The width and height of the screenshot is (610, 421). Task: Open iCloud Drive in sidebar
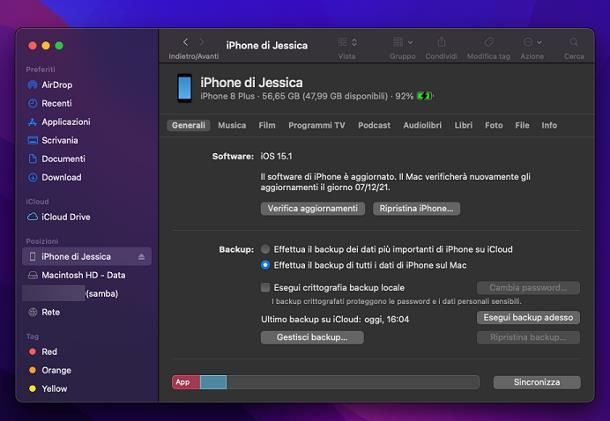click(x=58, y=217)
